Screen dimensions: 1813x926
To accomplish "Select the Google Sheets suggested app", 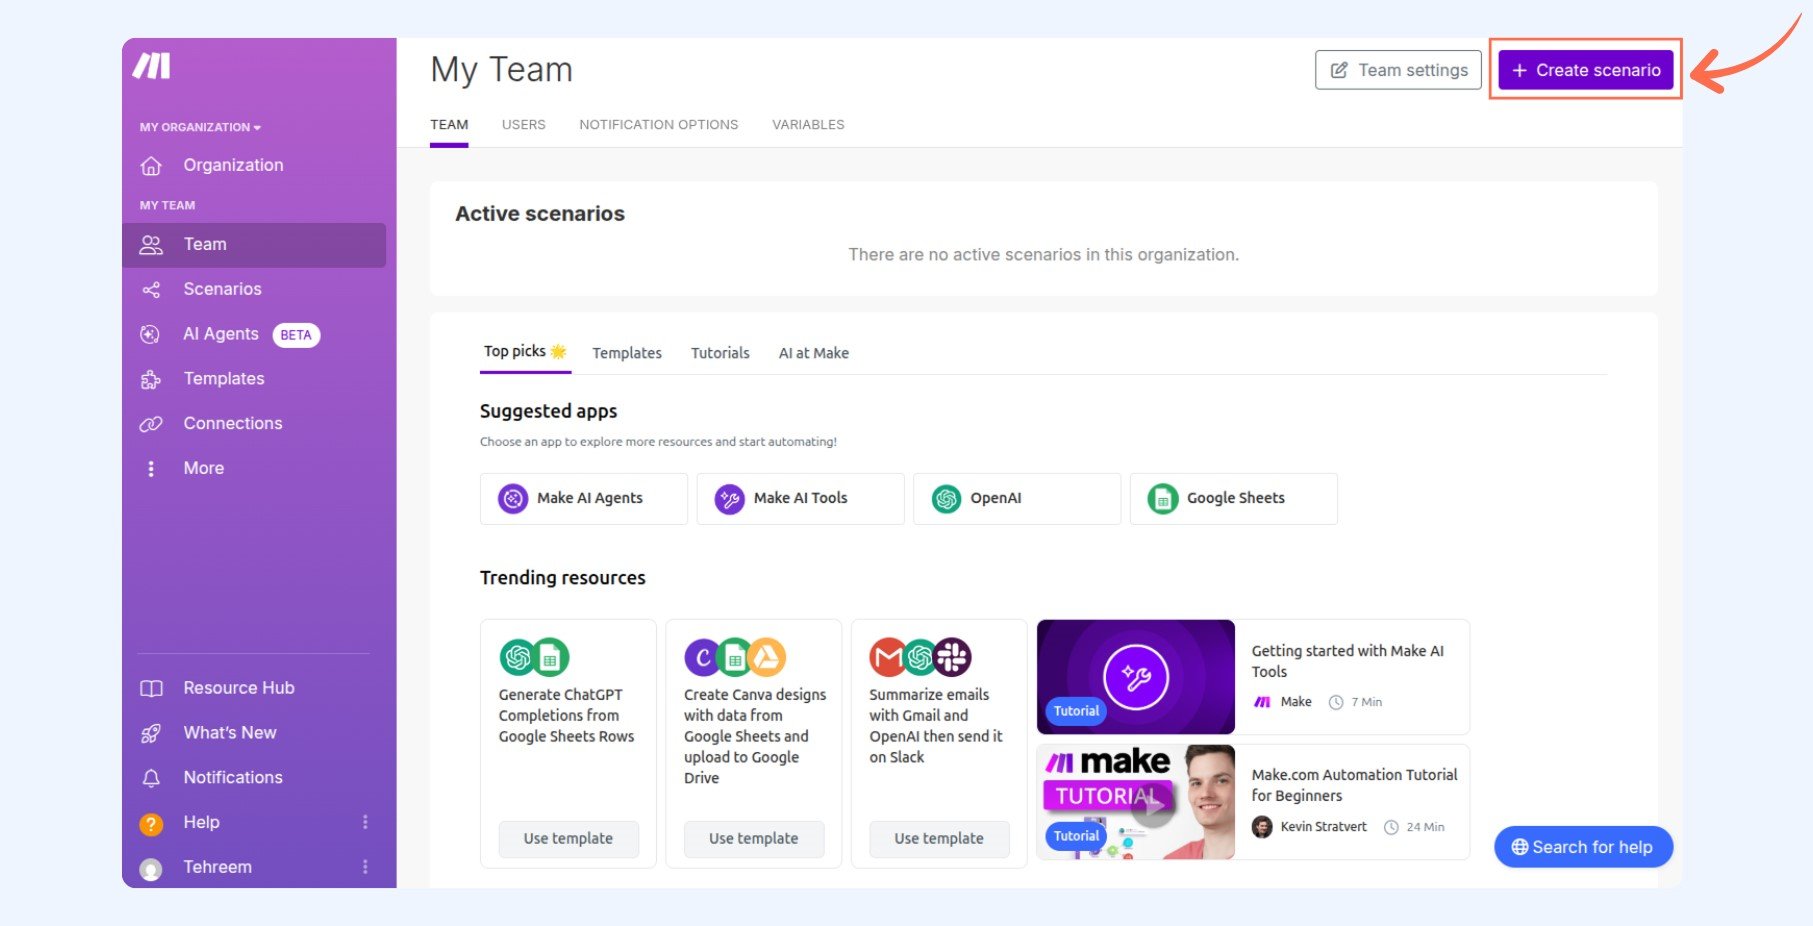I will (1233, 499).
